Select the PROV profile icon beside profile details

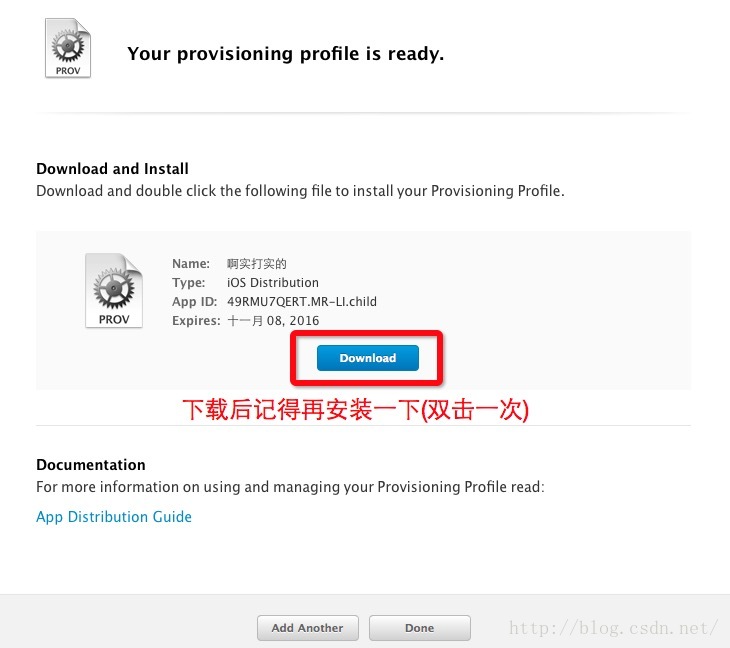114,290
